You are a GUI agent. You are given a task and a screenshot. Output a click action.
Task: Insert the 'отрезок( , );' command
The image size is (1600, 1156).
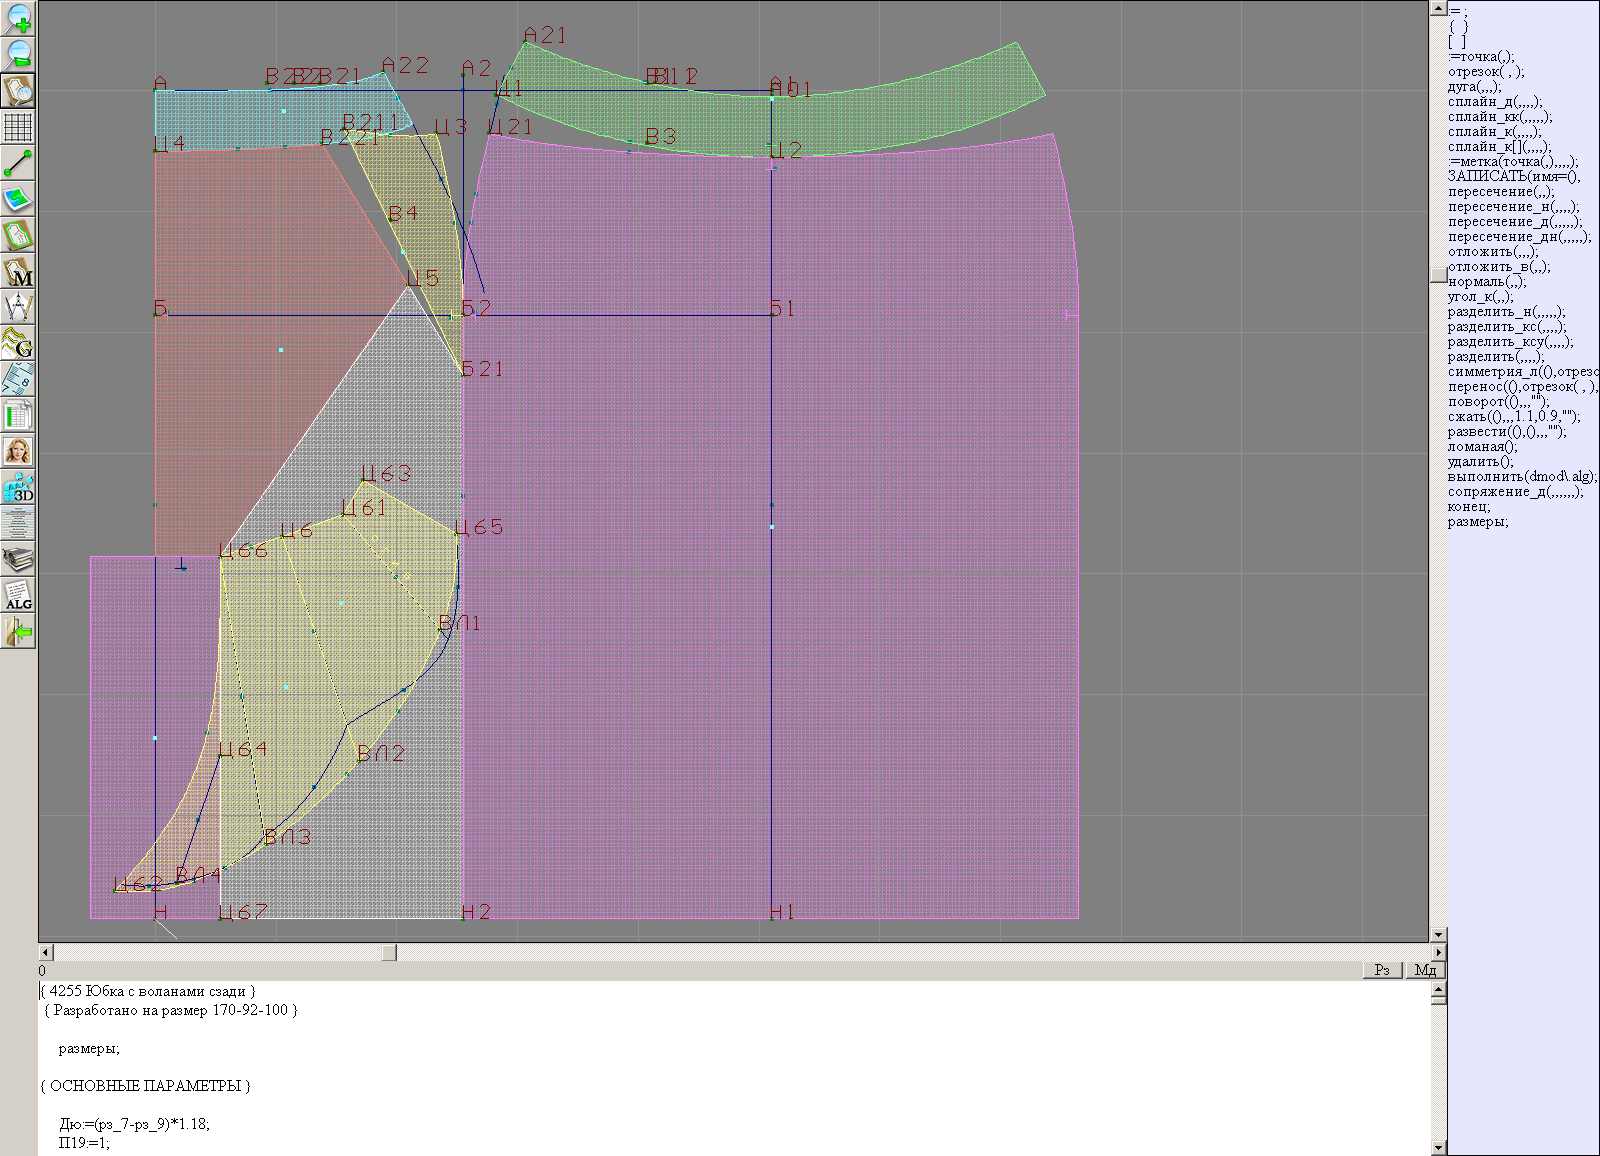[x=1485, y=72]
